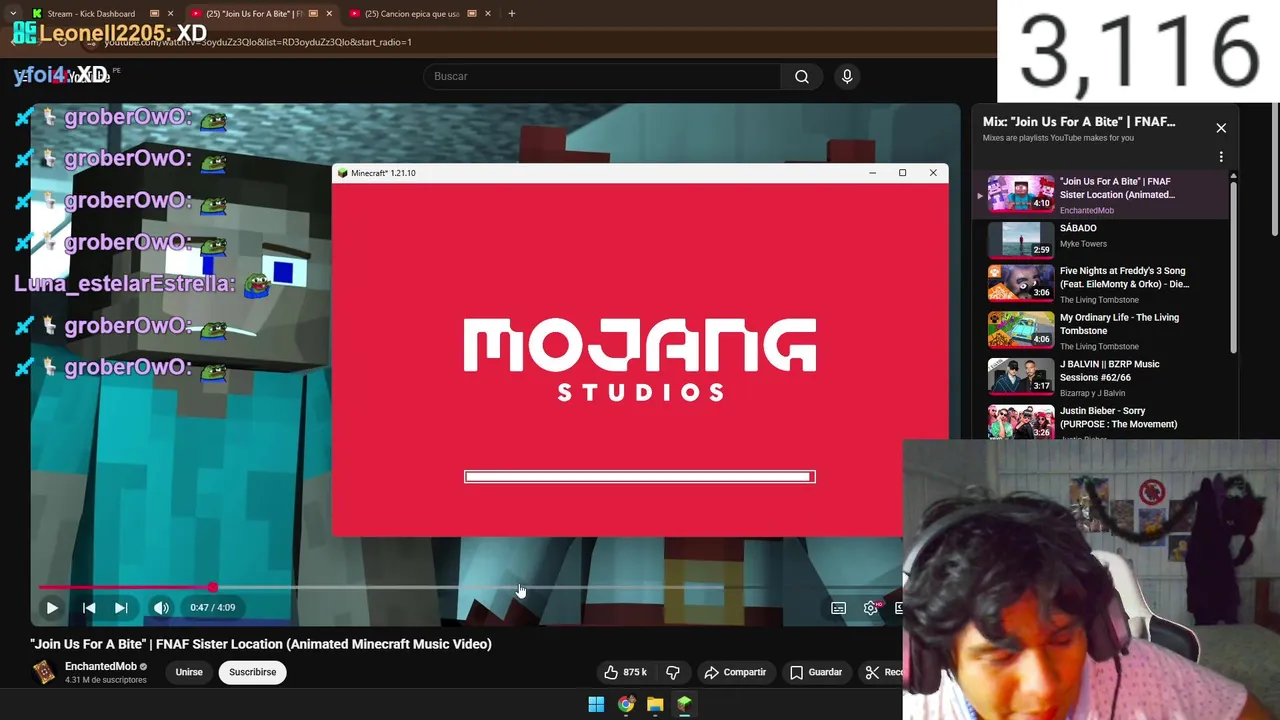Viewport: 1280px width, 720px height.
Task: Open the tab search dropdown chevron
Action: 13,14
